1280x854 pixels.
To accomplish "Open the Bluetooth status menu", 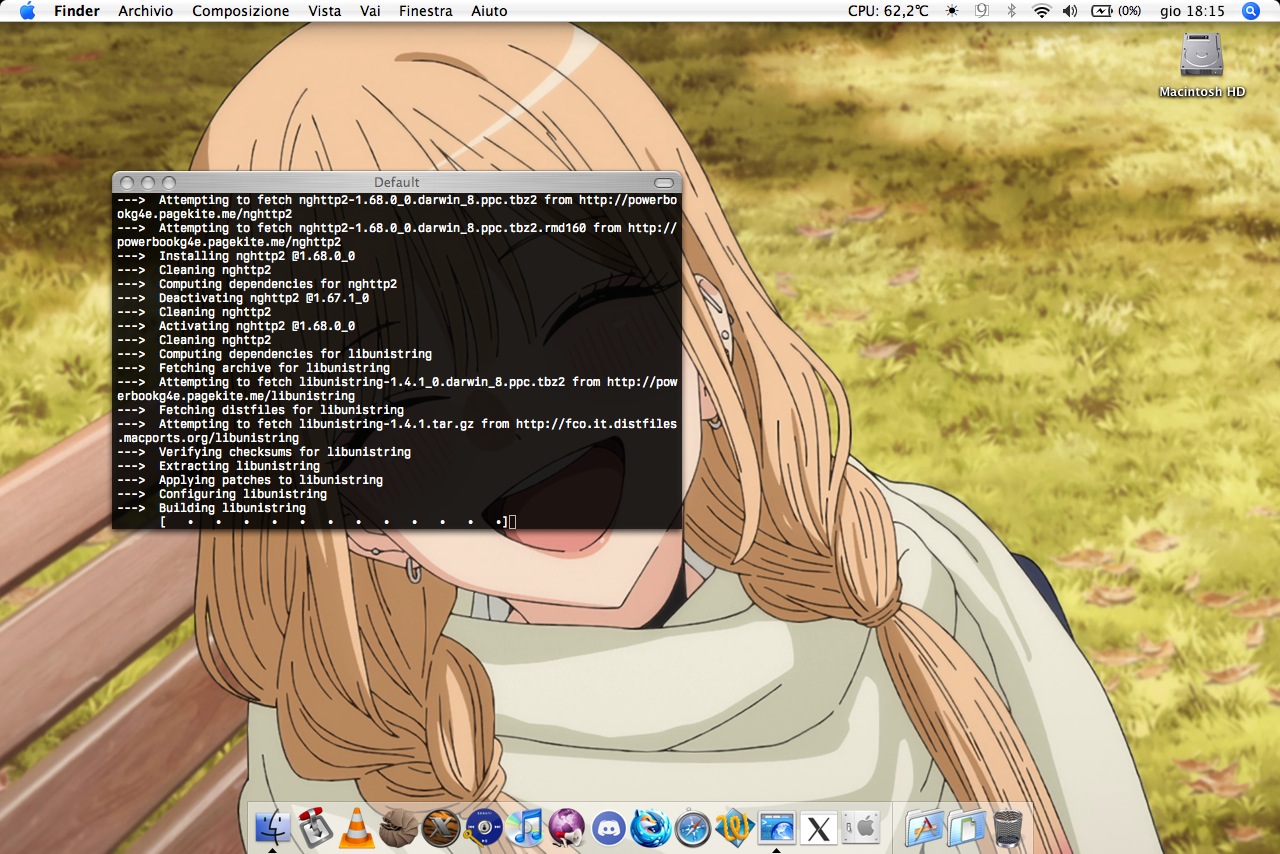I will (1011, 11).
